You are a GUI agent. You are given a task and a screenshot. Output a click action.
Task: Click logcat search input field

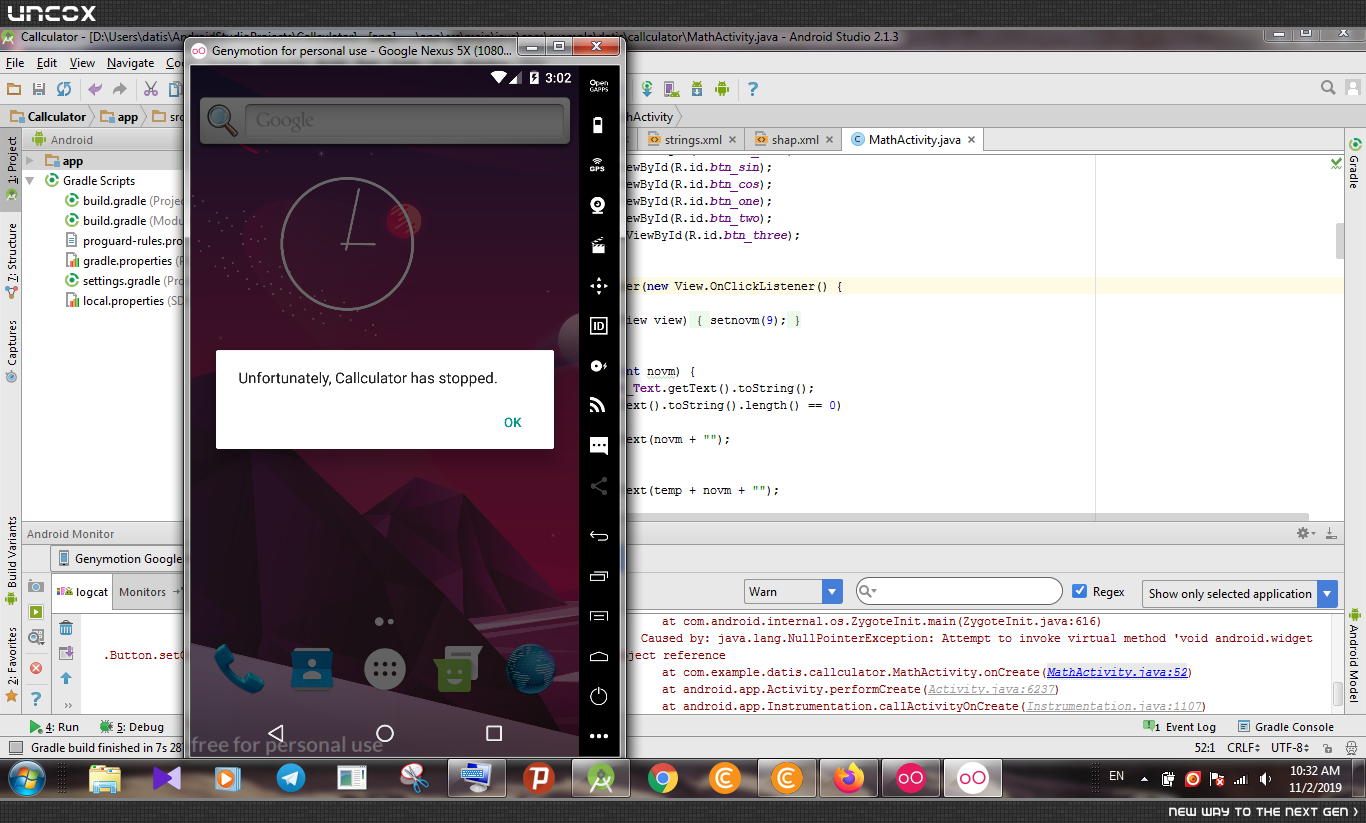pyautogui.click(x=958, y=591)
